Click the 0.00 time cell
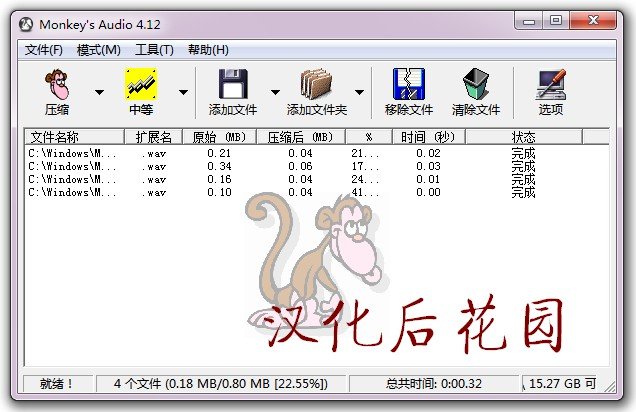Viewport: 636px width, 412px height. [428, 192]
